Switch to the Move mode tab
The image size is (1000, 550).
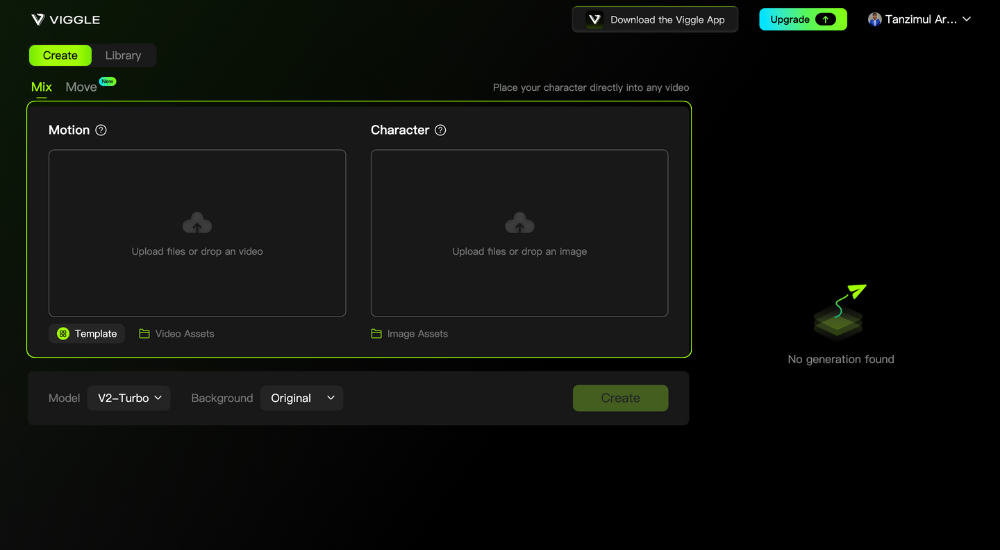click(82, 87)
